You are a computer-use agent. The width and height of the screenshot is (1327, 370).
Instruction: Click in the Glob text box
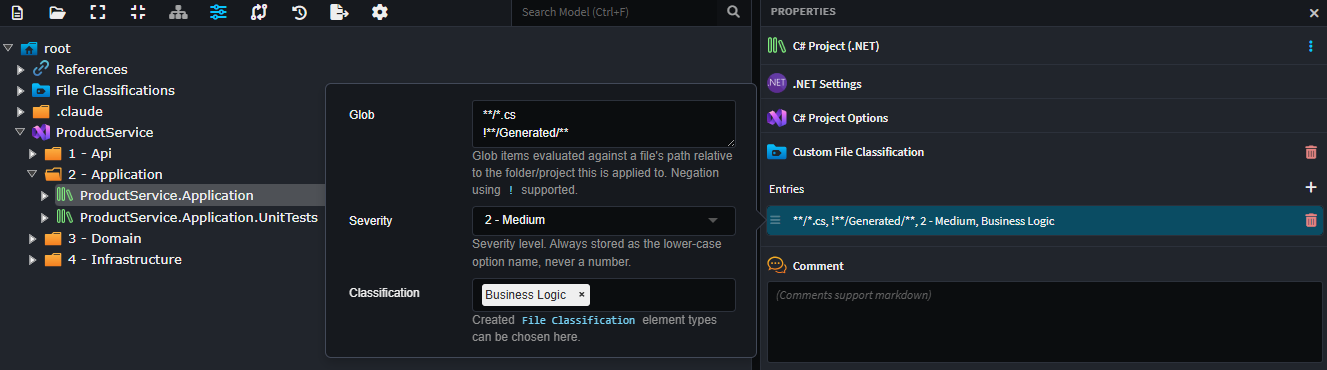tap(603, 124)
